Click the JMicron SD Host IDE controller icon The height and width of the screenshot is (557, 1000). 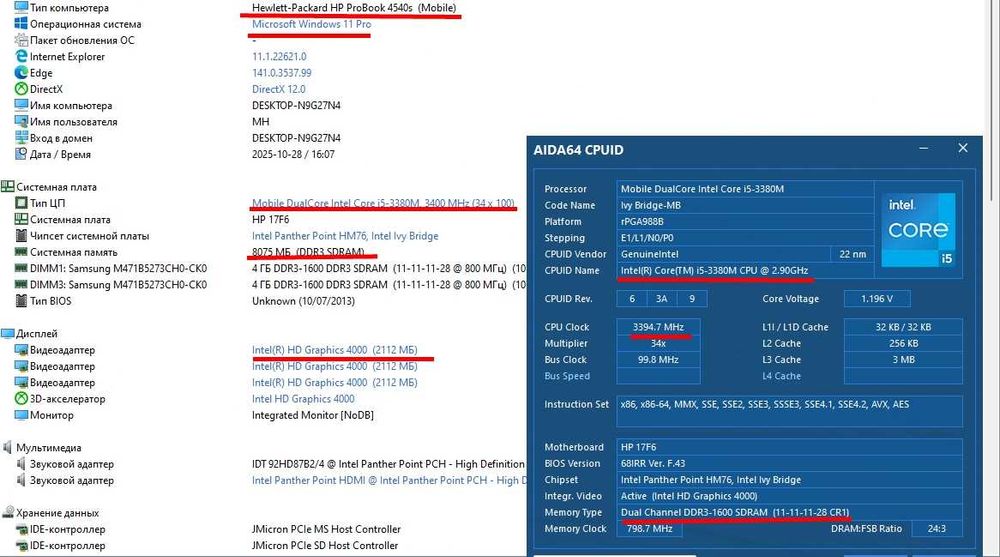pos(21,546)
